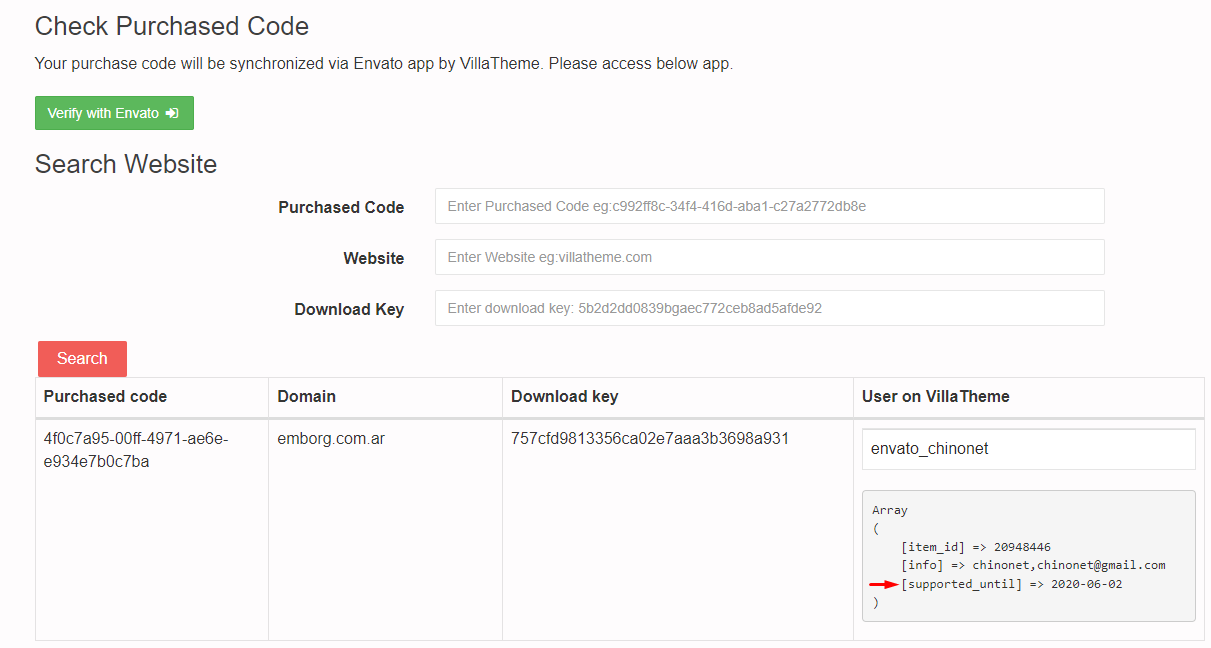Click the envato_chinonet user field
The height and width of the screenshot is (648, 1211).
click(x=1028, y=449)
